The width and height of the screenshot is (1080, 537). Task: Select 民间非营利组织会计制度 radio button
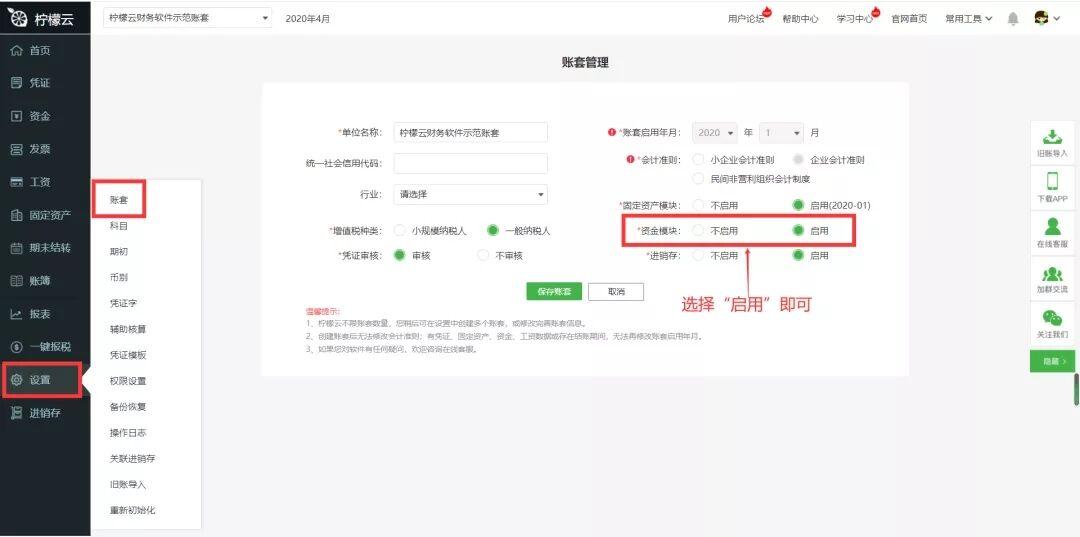click(x=698, y=179)
